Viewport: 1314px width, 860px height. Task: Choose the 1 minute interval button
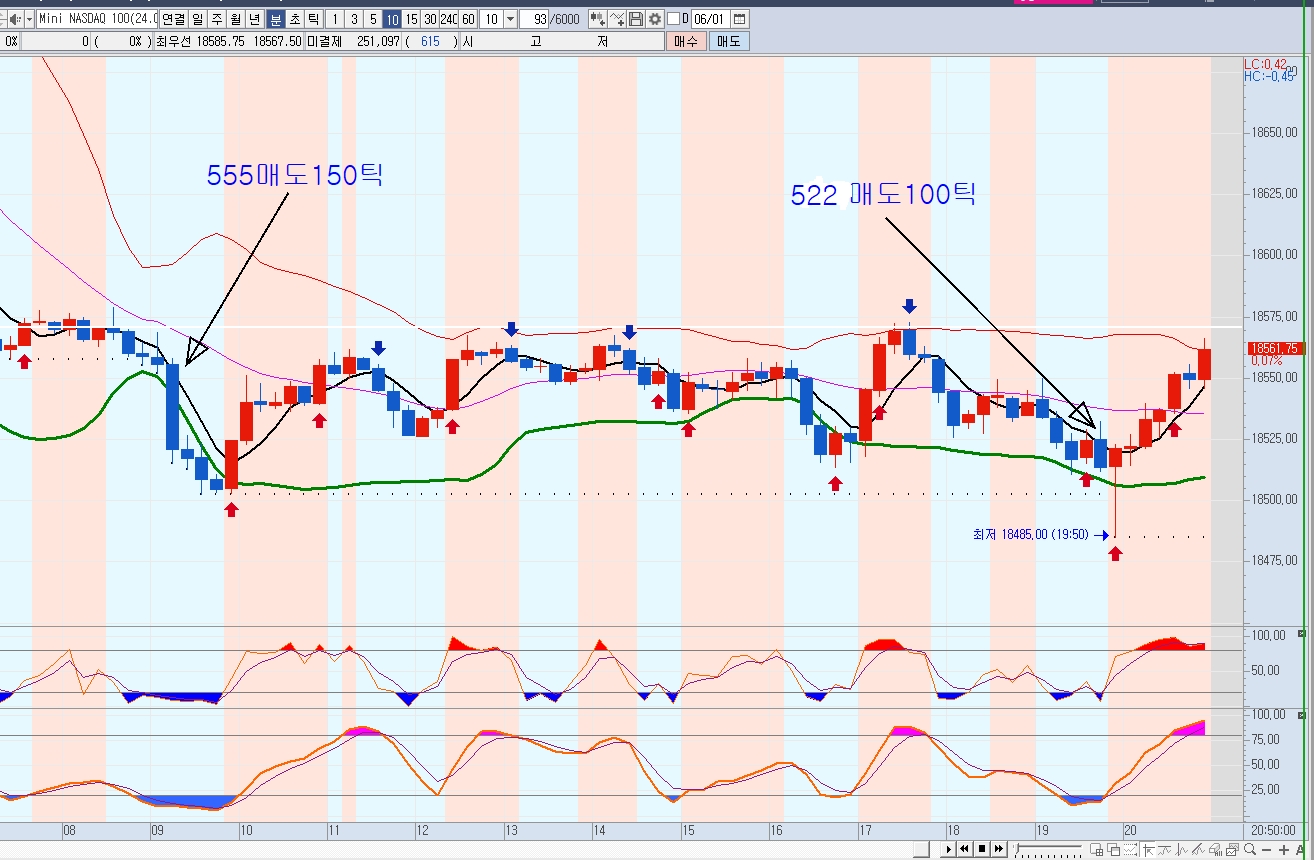[335, 19]
